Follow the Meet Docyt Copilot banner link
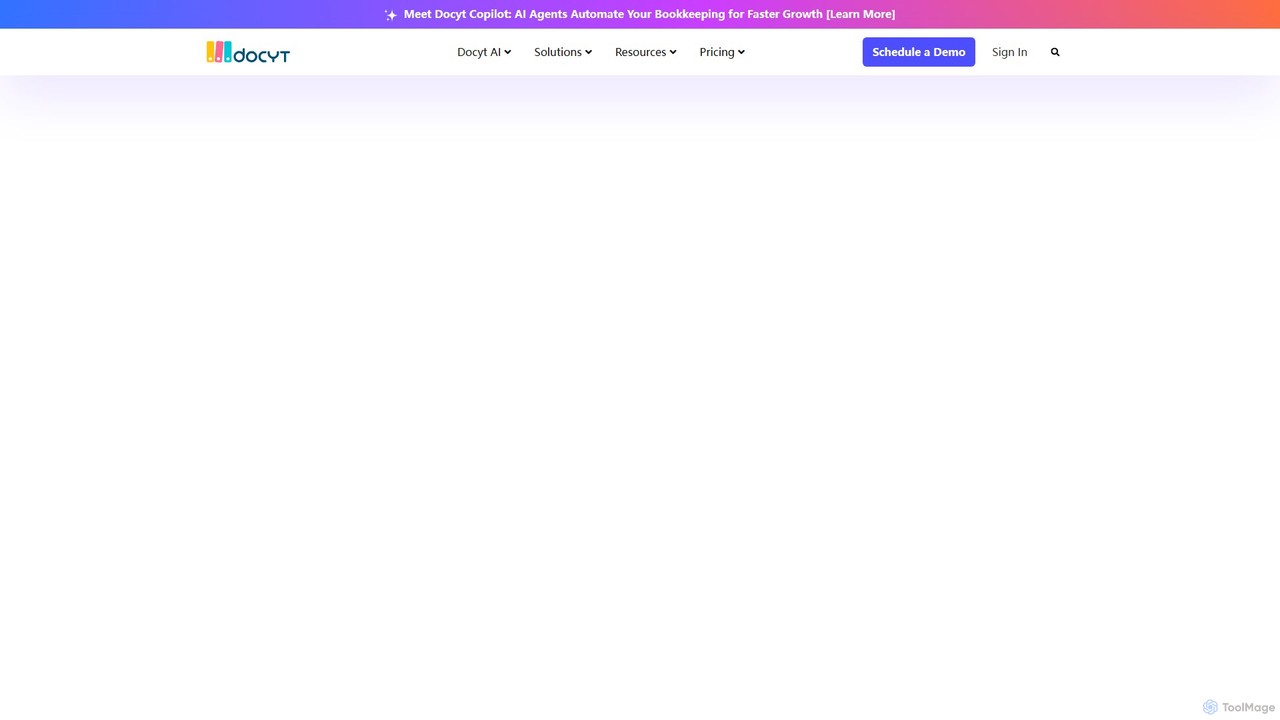1280x720 pixels. coord(649,14)
